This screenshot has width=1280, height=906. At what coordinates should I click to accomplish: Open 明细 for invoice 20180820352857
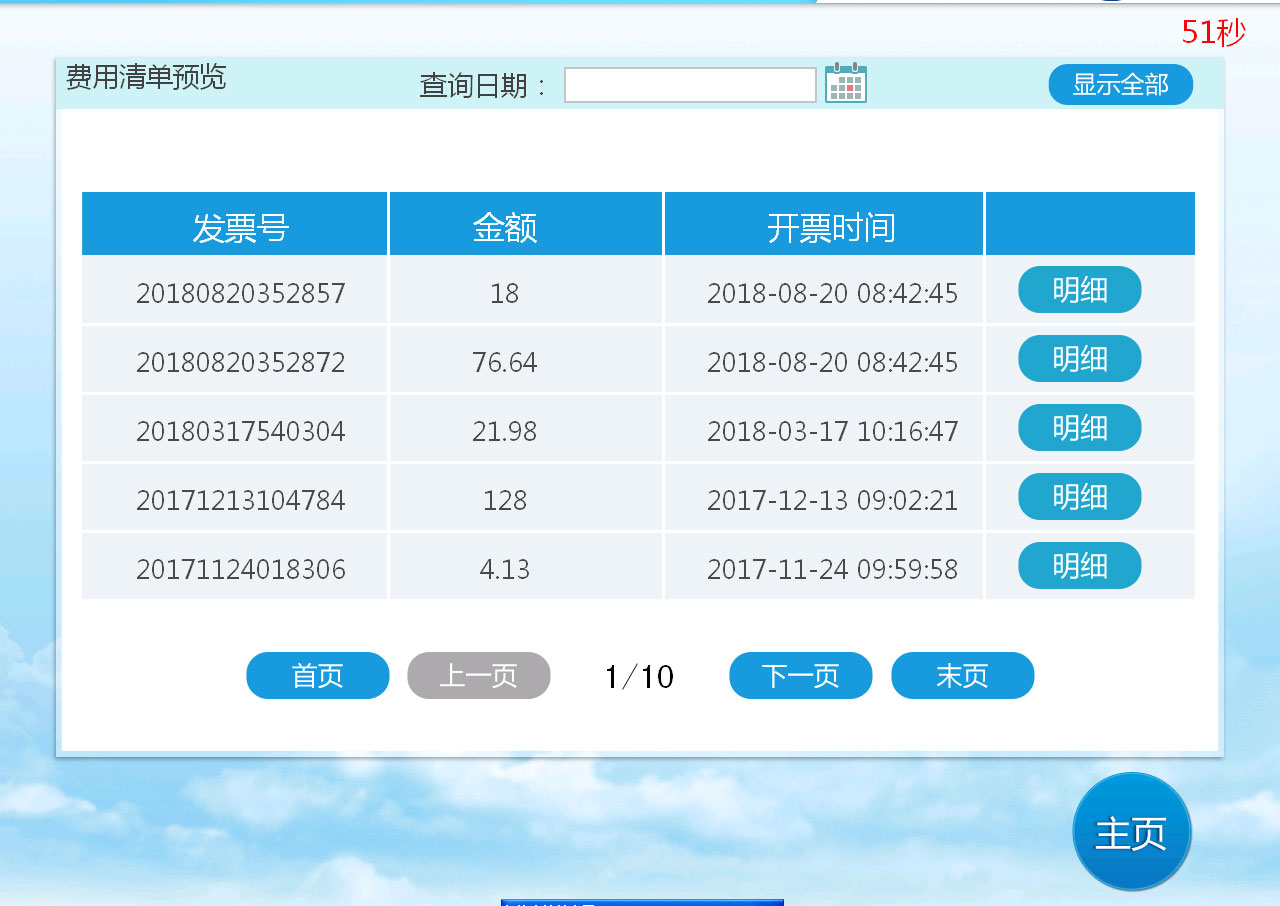[1079, 290]
